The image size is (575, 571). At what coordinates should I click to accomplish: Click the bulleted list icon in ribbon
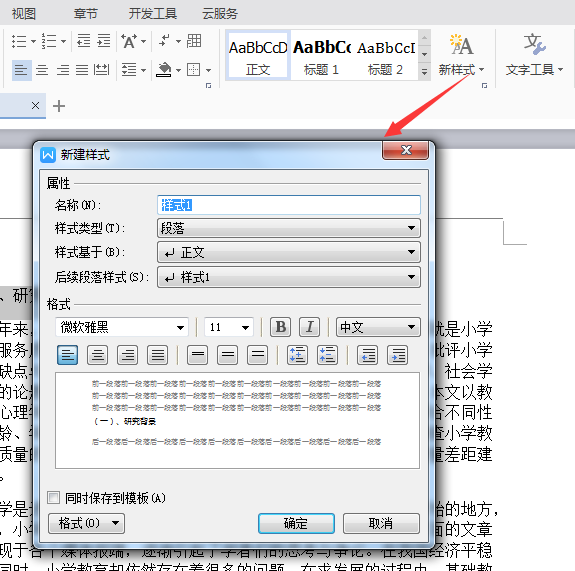tap(19, 41)
